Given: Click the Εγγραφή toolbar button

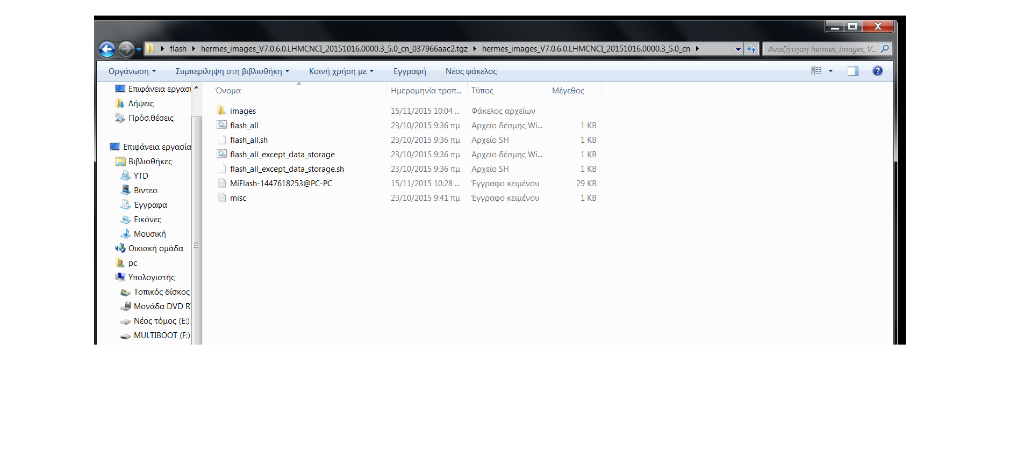Looking at the screenshot, I should point(409,71).
